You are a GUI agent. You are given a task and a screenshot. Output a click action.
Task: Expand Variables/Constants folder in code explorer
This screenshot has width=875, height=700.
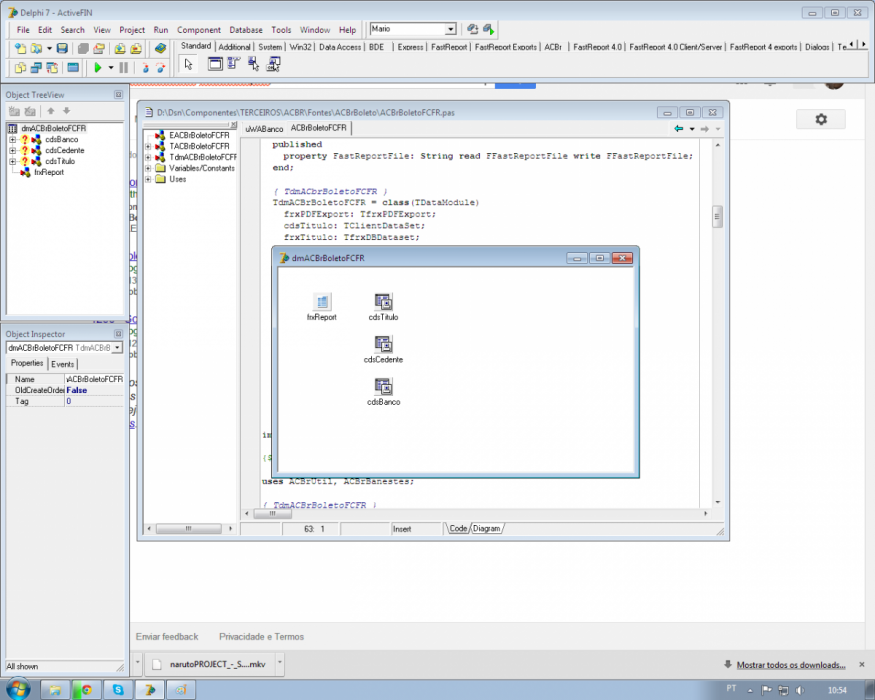pyautogui.click(x=148, y=168)
